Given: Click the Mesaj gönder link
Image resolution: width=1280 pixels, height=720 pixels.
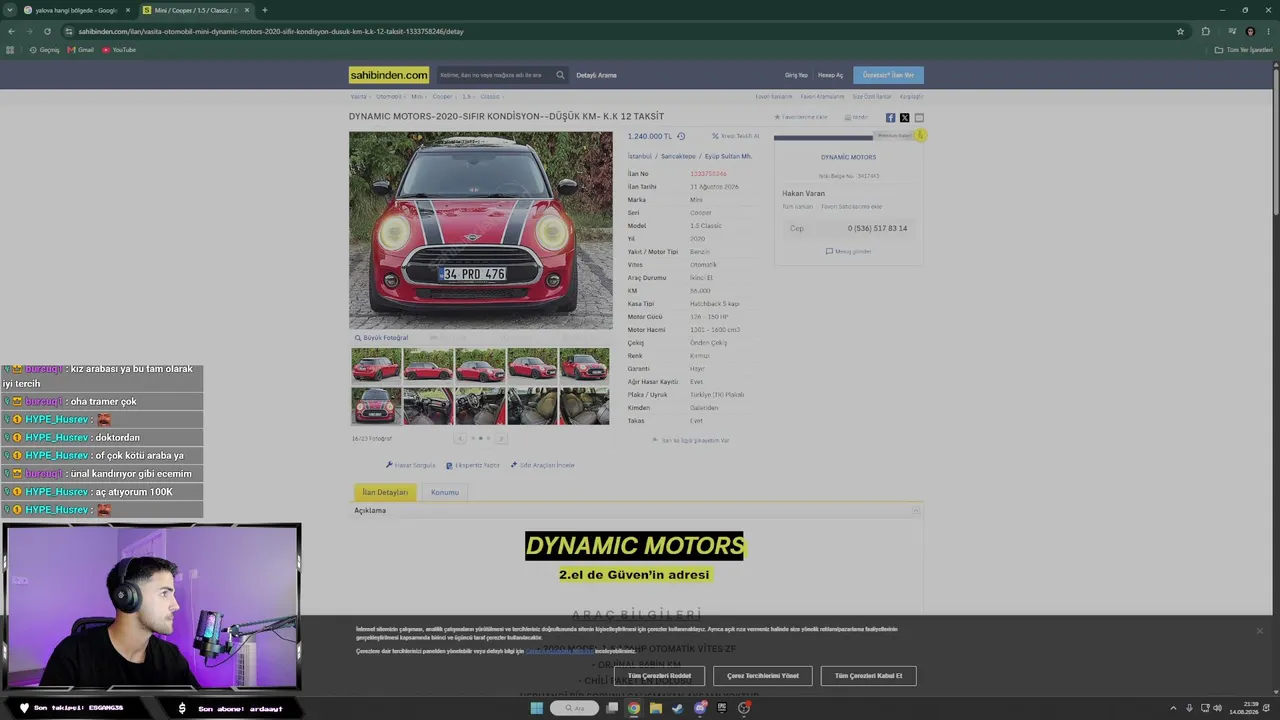Looking at the screenshot, I should point(848,251).
